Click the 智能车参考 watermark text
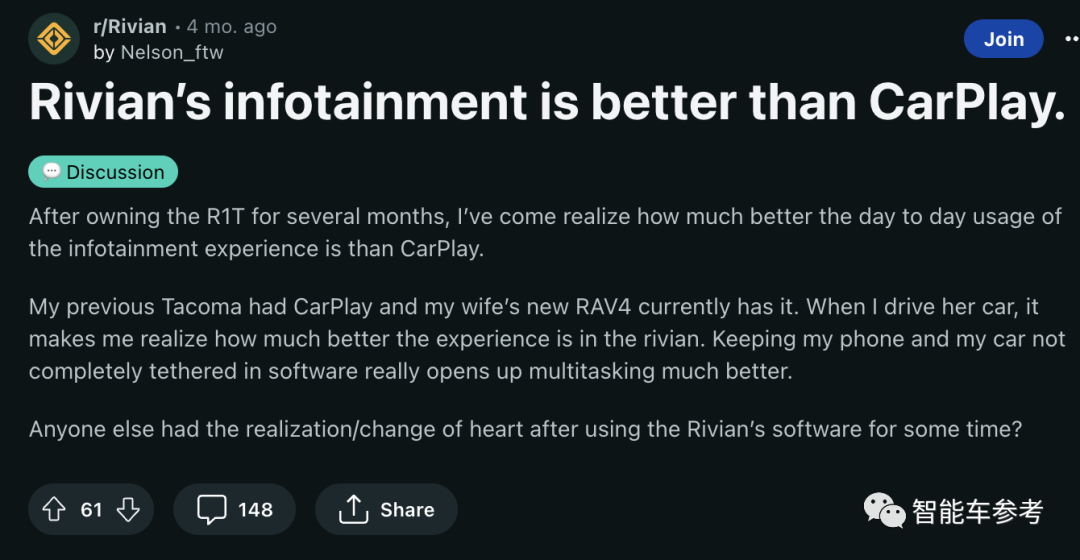 click(977, 511)
